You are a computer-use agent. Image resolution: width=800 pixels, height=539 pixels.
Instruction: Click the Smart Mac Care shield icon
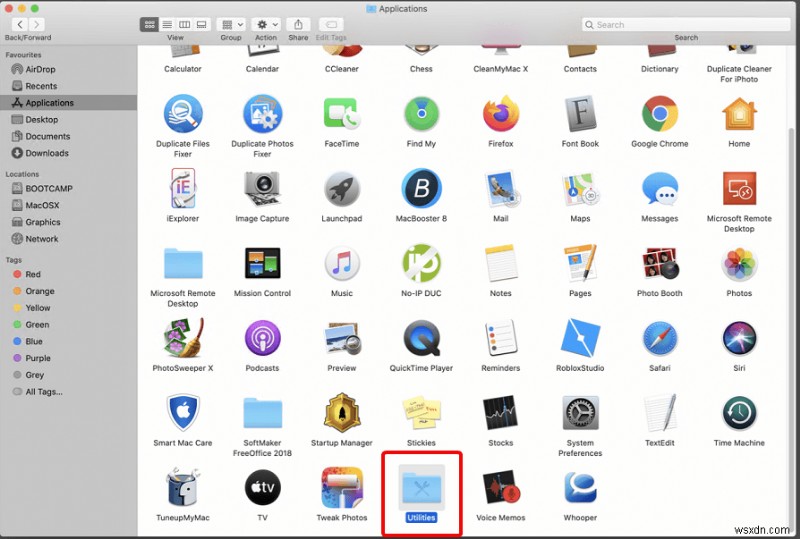183,412
